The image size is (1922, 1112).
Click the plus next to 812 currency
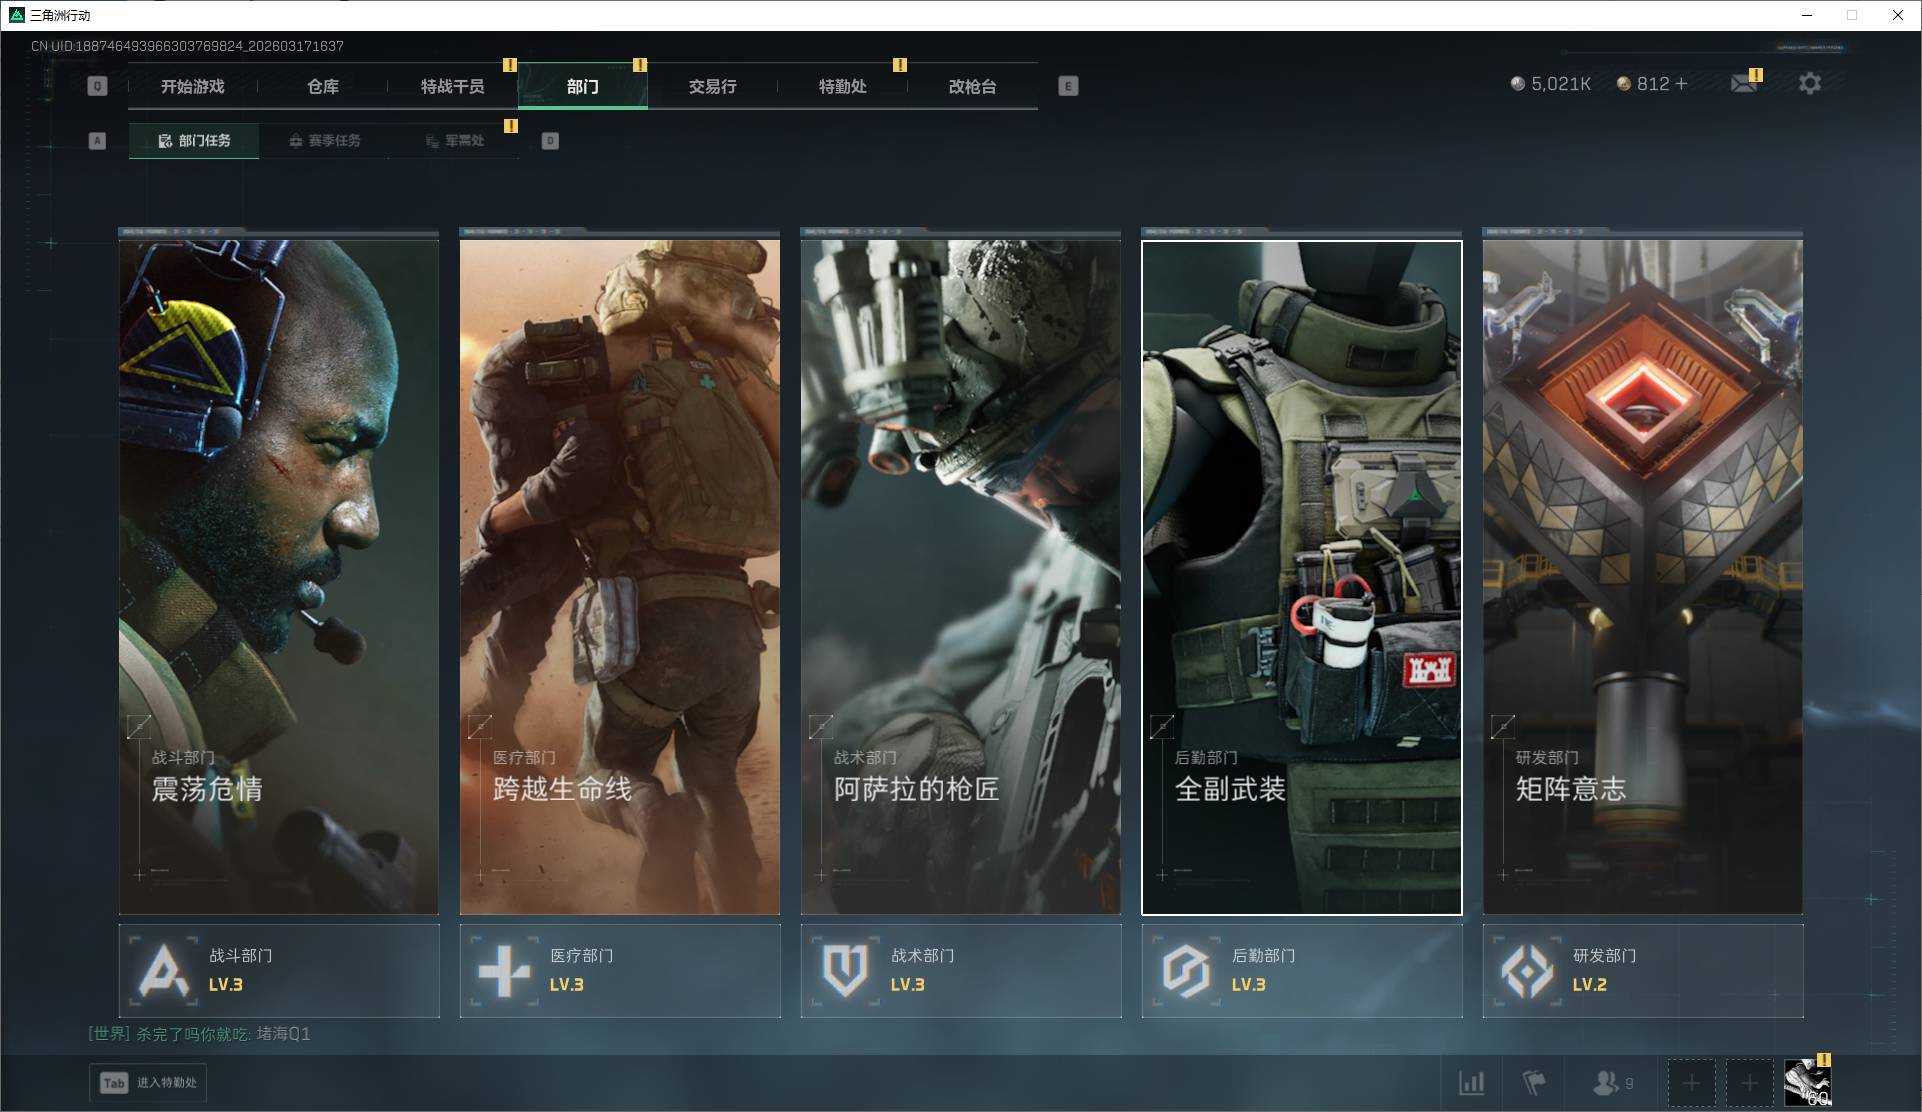pos(1681,84)
